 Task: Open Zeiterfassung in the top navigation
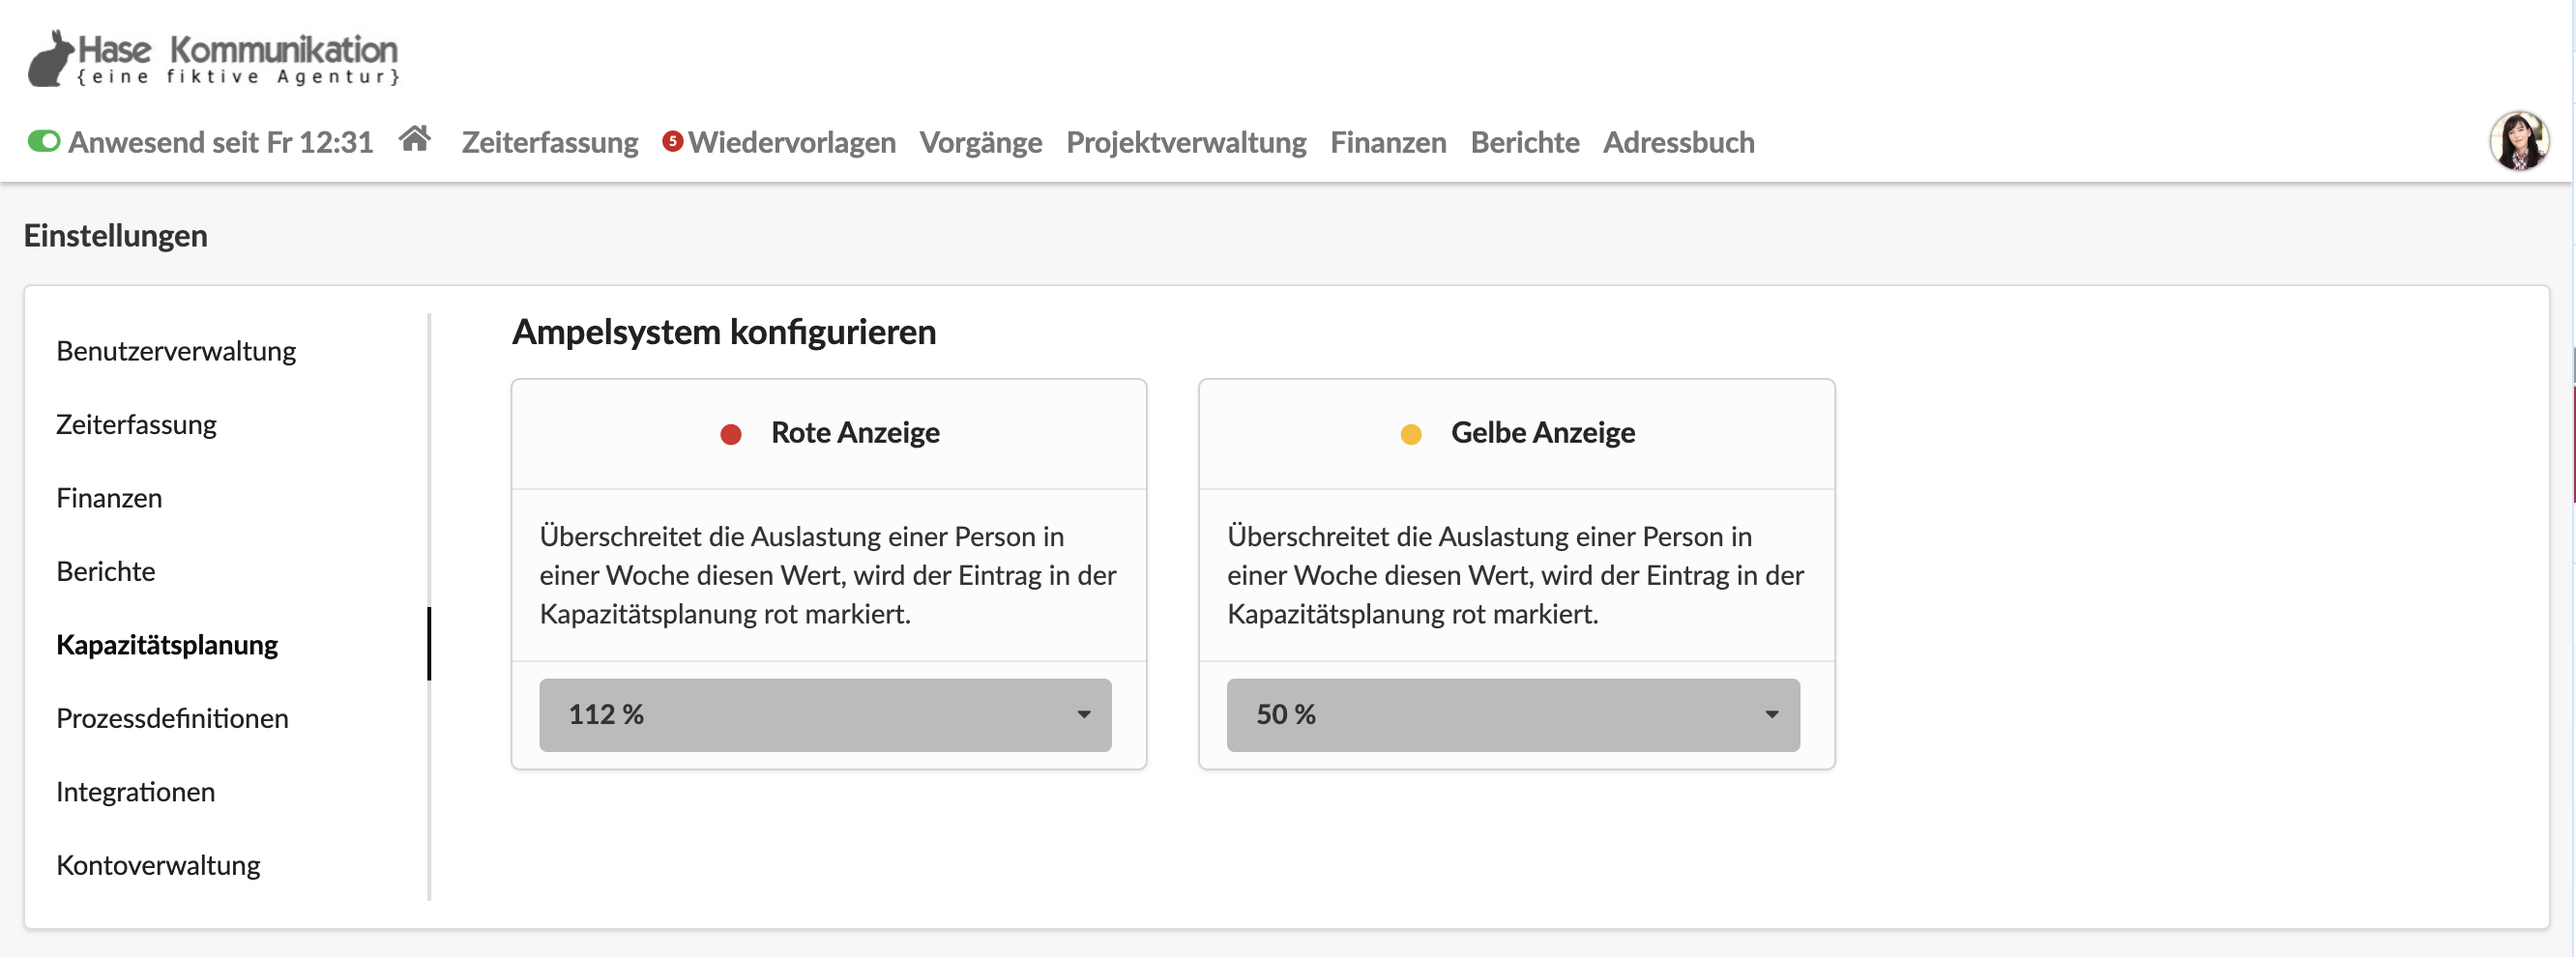click(549, 142)
